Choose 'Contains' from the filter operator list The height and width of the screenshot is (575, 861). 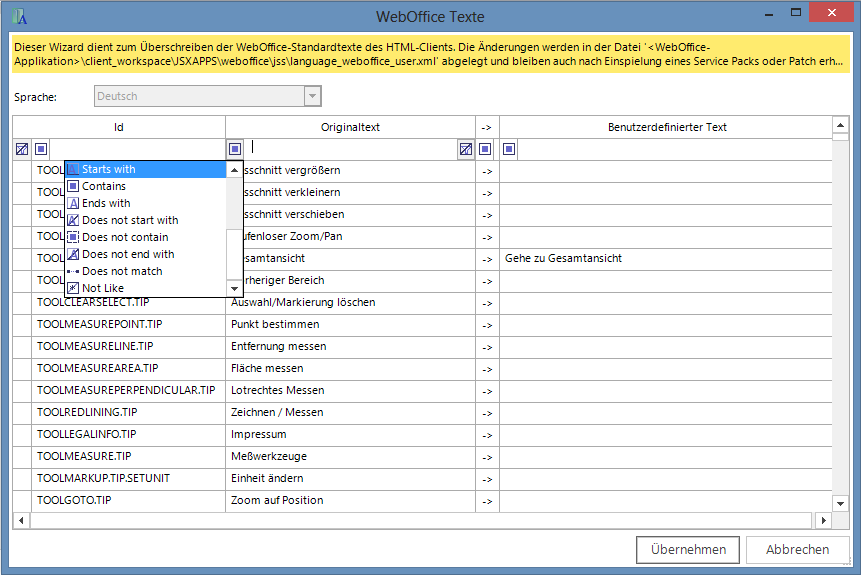pyautogui.click(x=104, y=186)
